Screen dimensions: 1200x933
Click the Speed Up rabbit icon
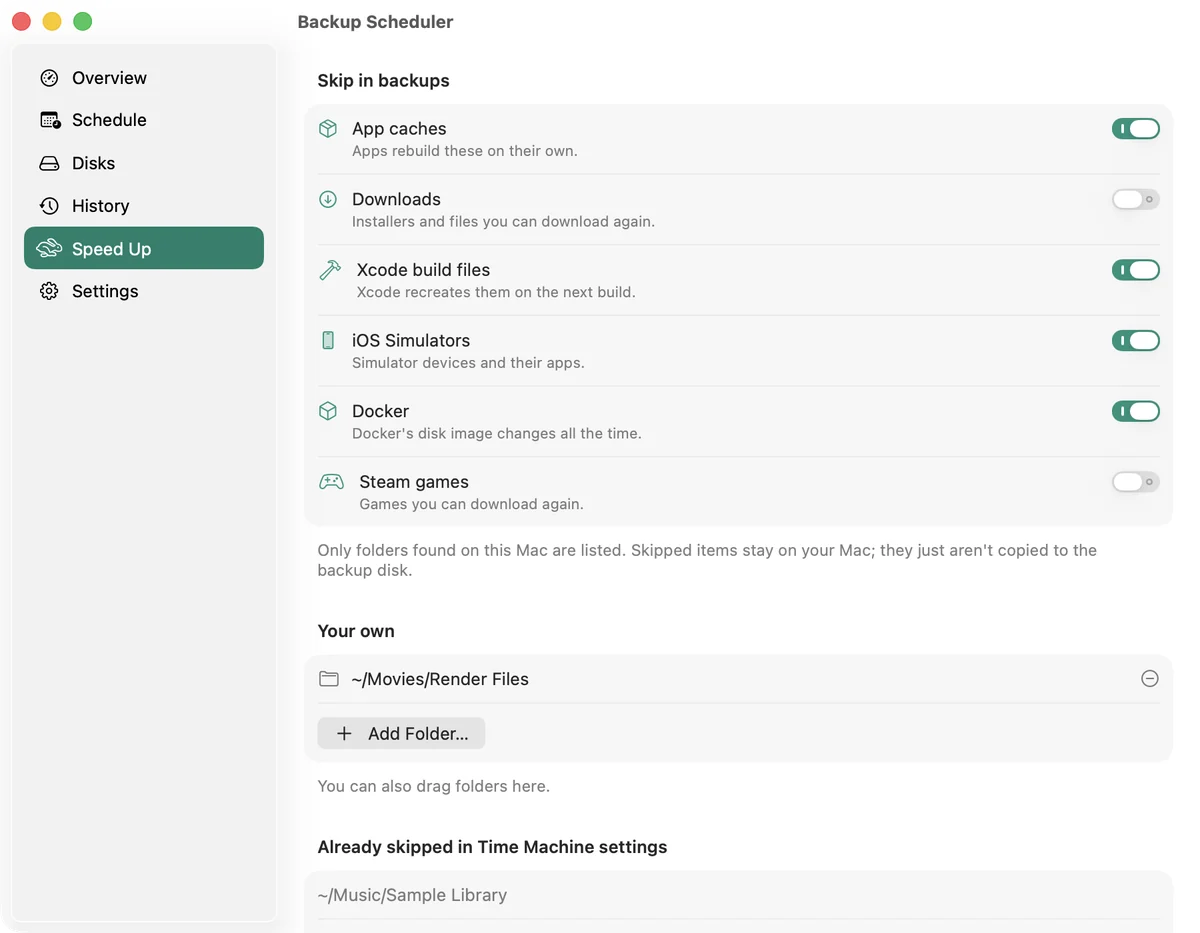pos(49,249)
